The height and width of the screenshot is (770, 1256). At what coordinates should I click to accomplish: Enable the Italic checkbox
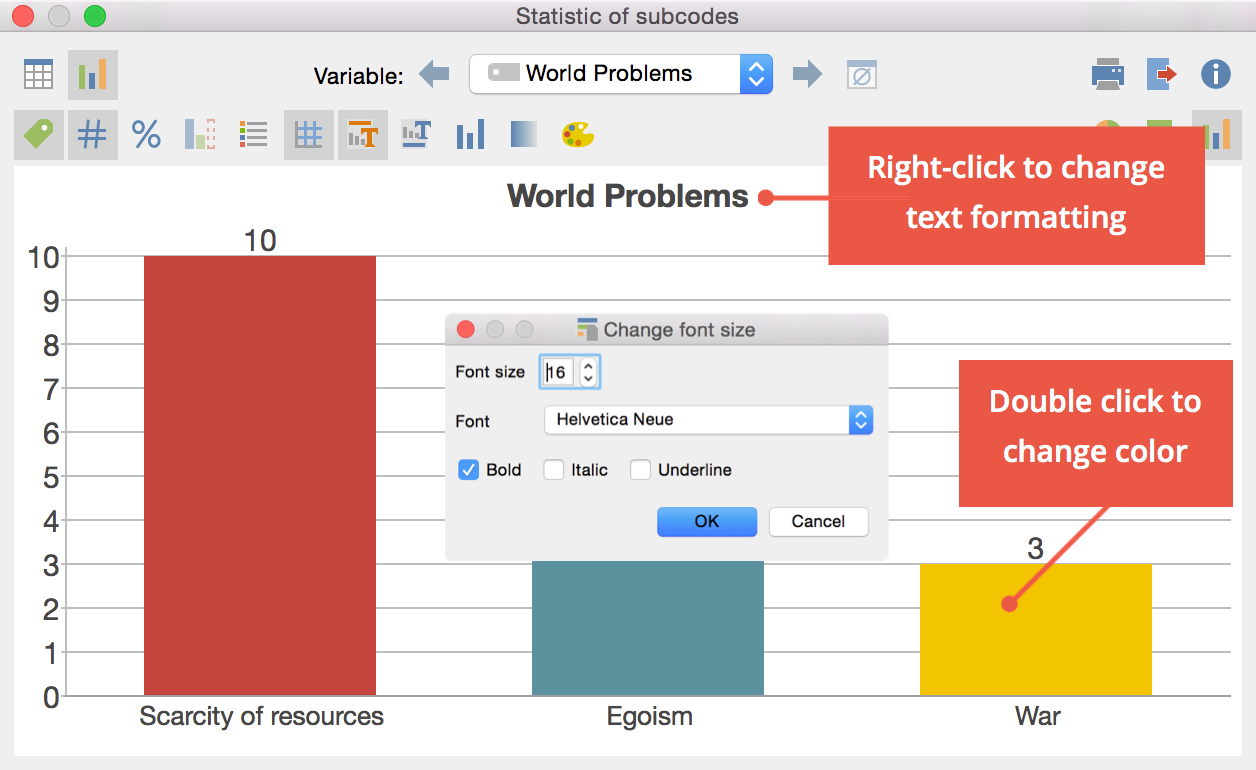554,470
